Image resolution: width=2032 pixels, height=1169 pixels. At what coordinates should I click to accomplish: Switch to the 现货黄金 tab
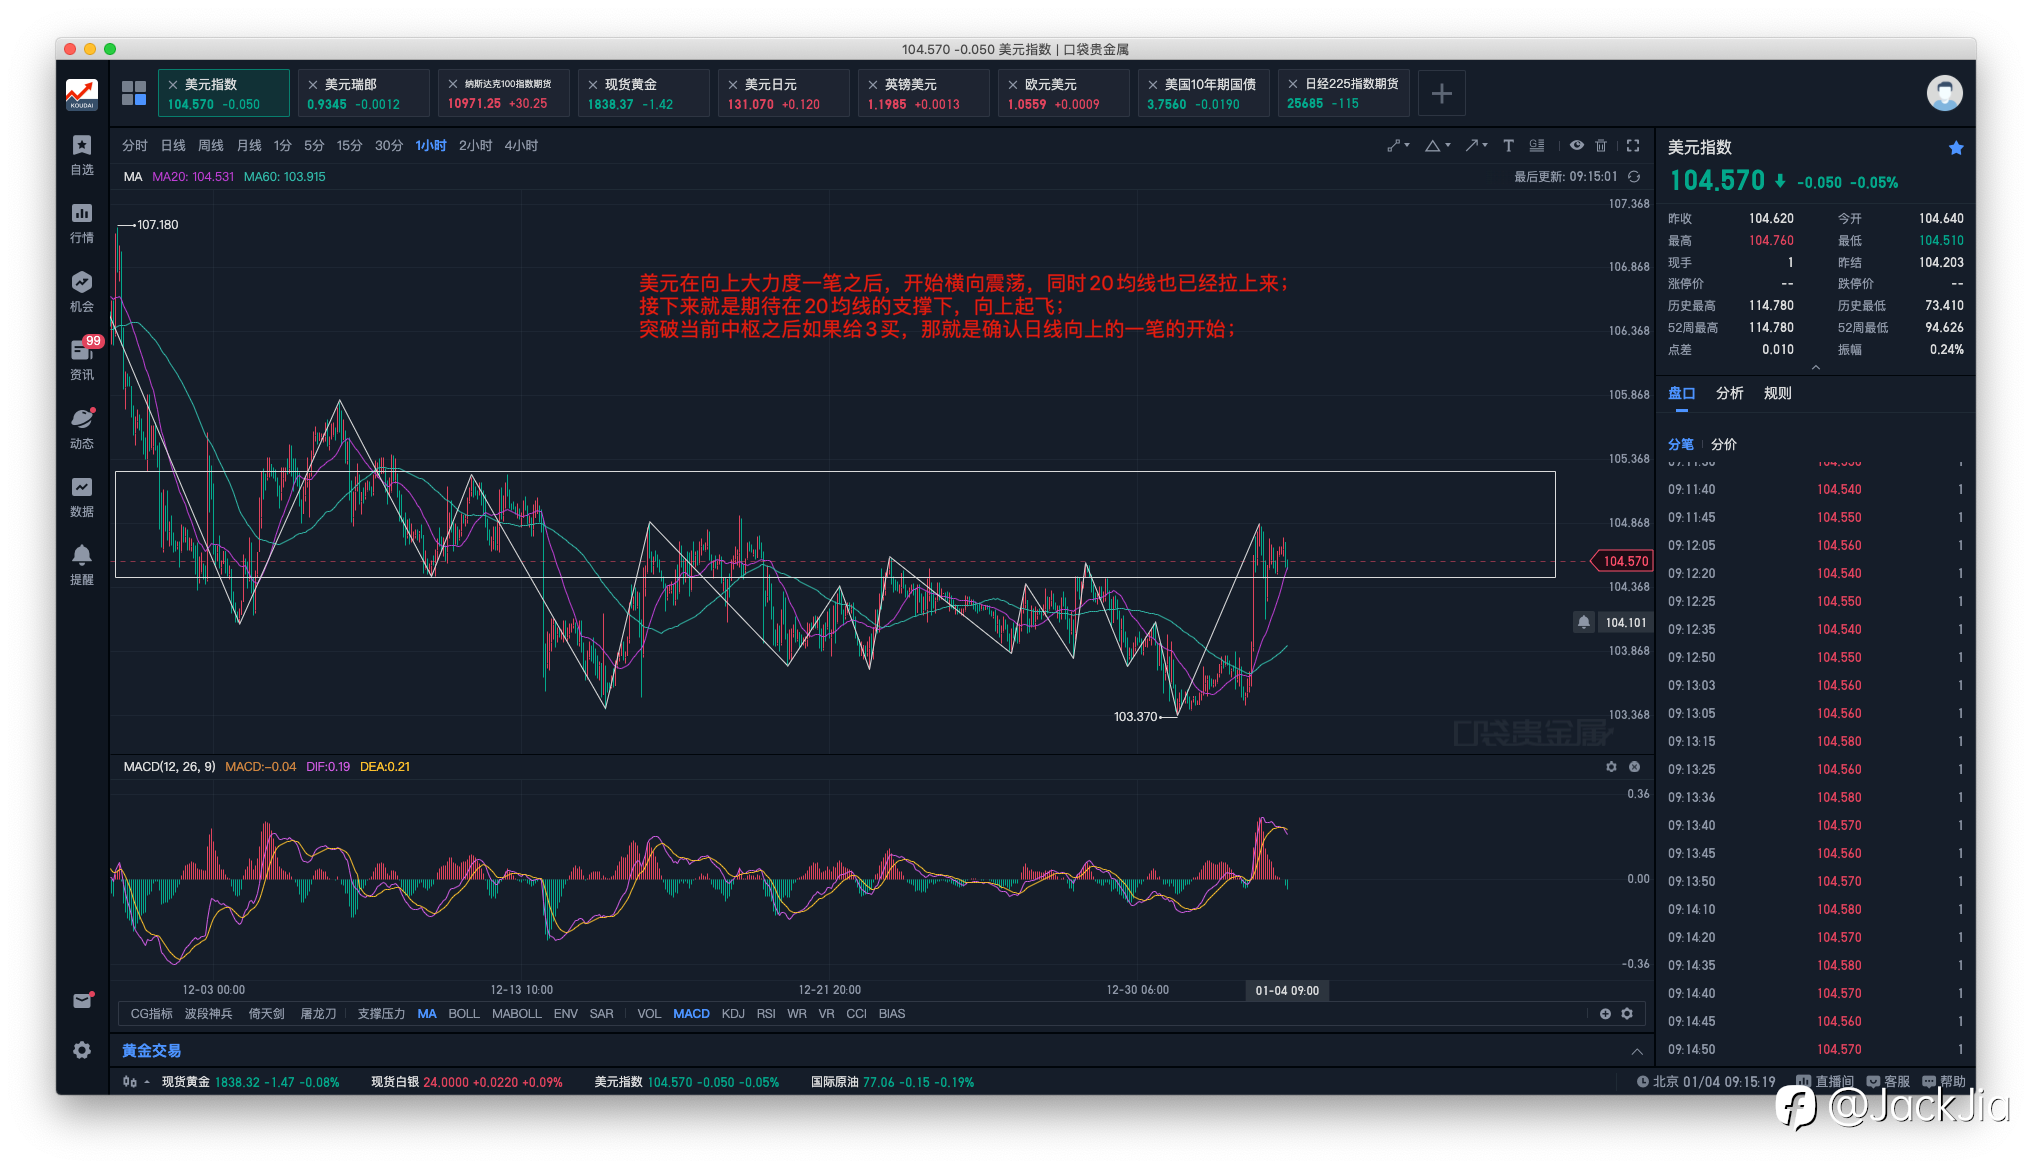point(643,93)
